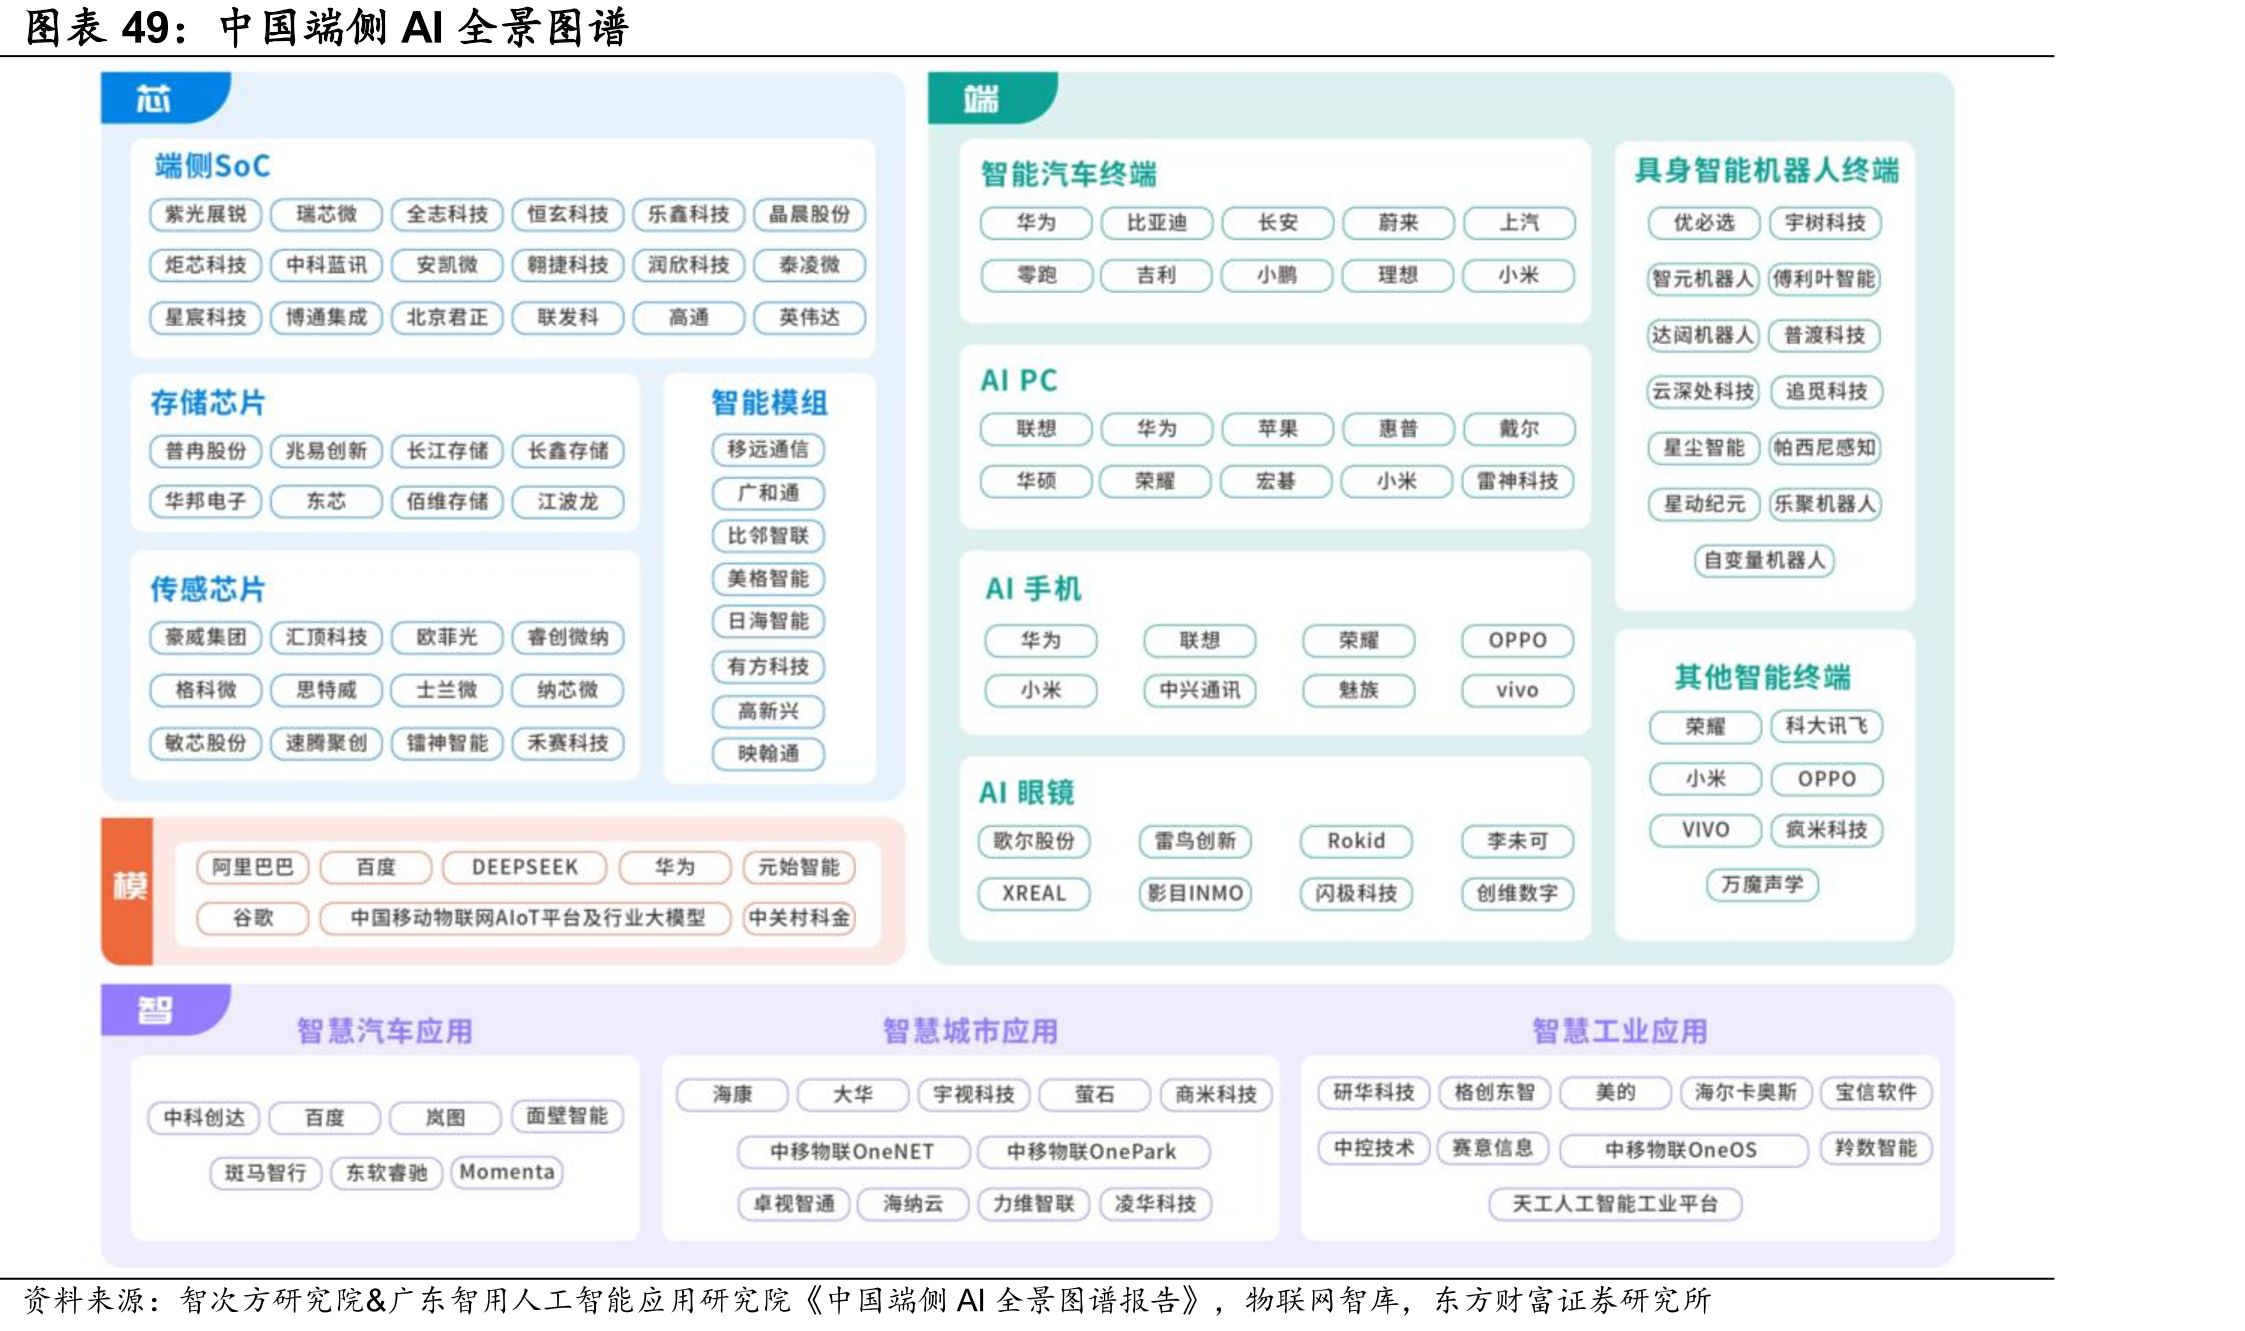The width and height of the screenshot is (2245, 1331).
Task: Select the 影目INMO entry
Action: click(x=1196, y=893)
